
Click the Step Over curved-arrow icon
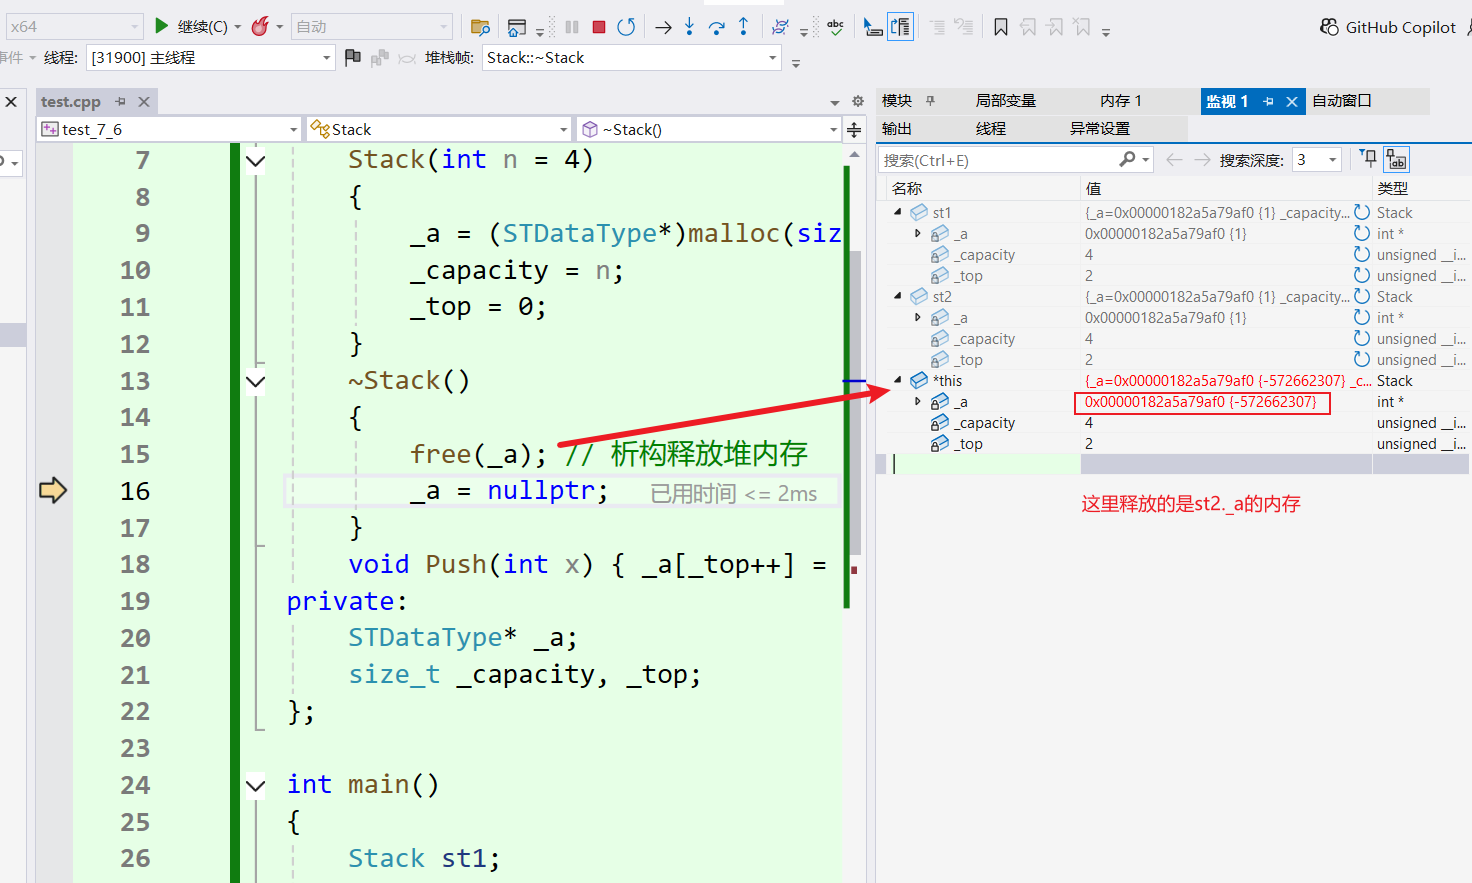(x=716, y=27)
